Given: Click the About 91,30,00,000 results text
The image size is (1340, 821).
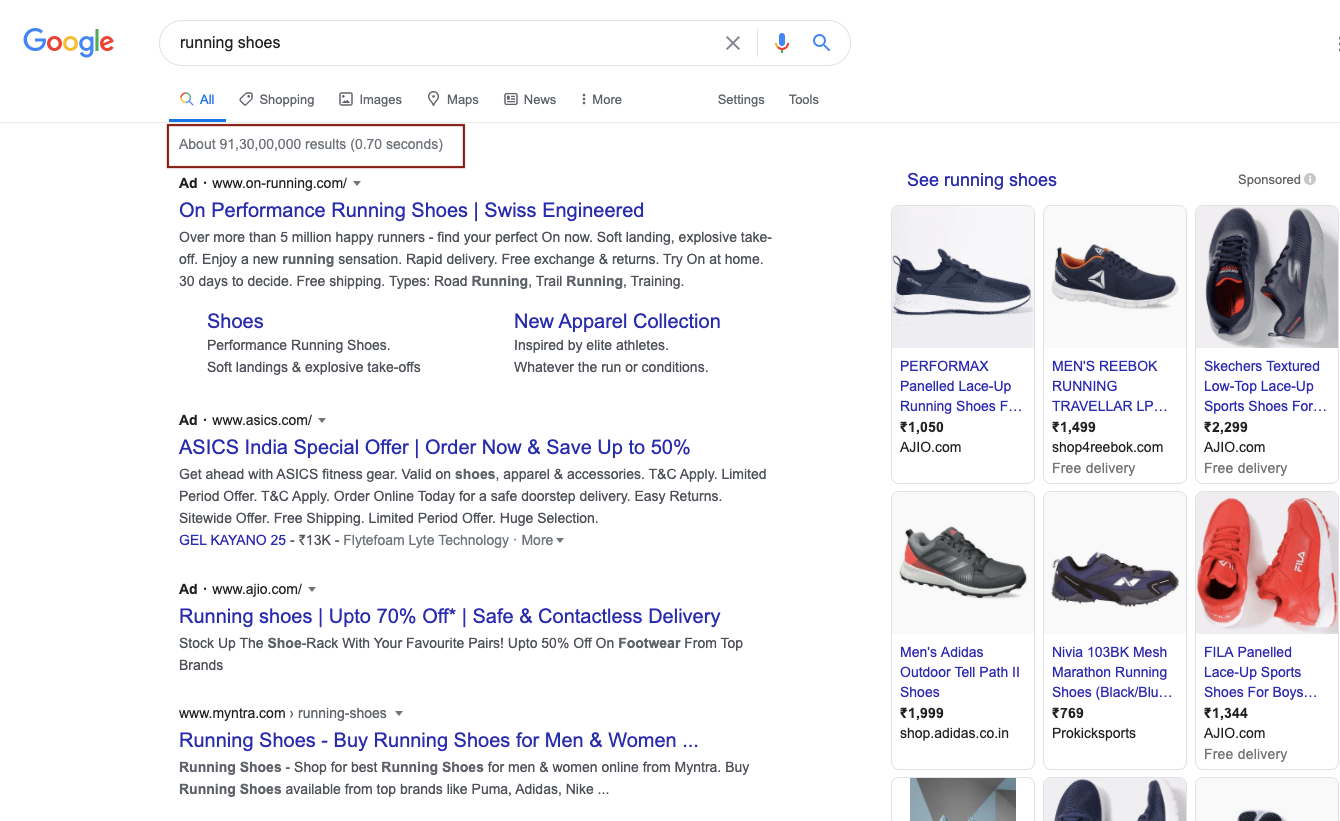Looking at the screenshot, I should tap(311, 144).
